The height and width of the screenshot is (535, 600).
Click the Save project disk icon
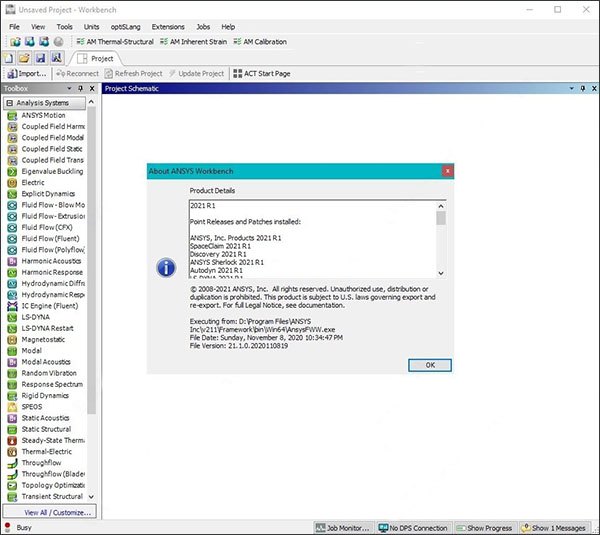coord(40,58)
